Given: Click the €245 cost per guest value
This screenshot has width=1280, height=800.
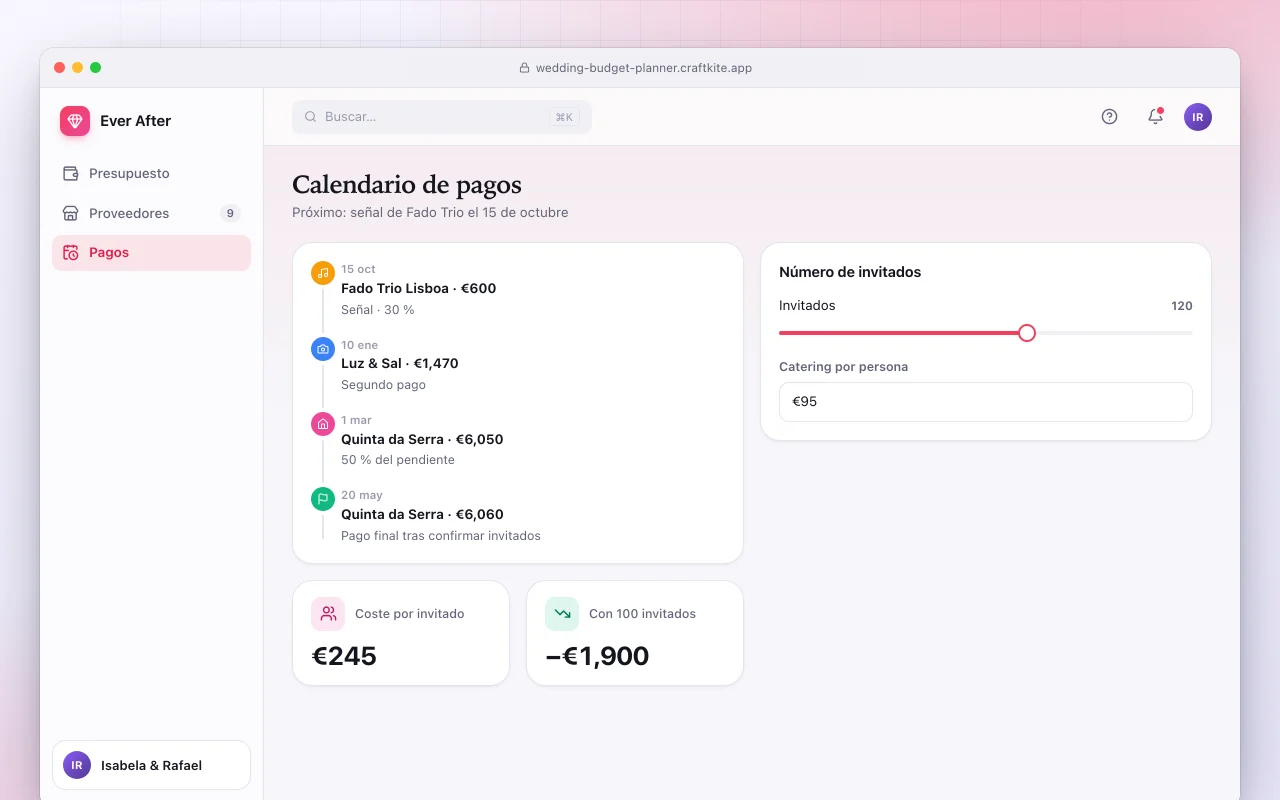Looking at the screenshot, I should click(x=344, y=656).
